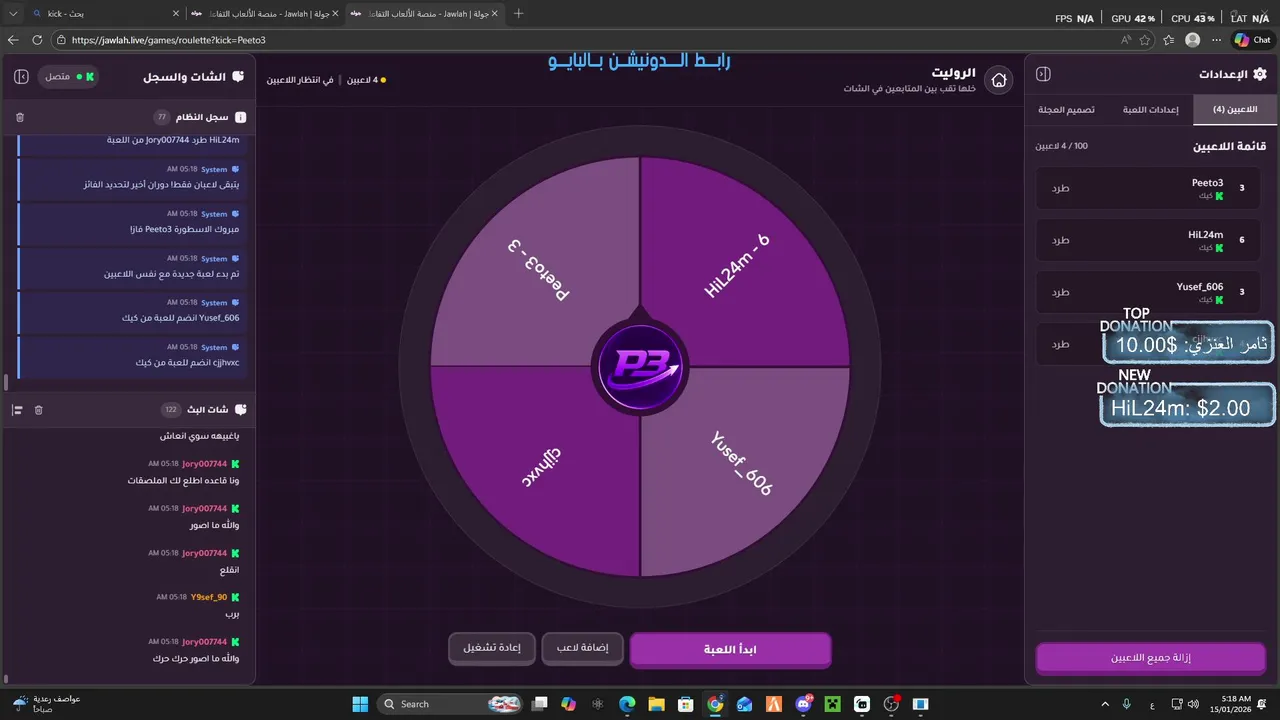The image size is (1280, 720).
Task: Click the Peeto3 - 3 wheel segment
Action: click(540, 268)
